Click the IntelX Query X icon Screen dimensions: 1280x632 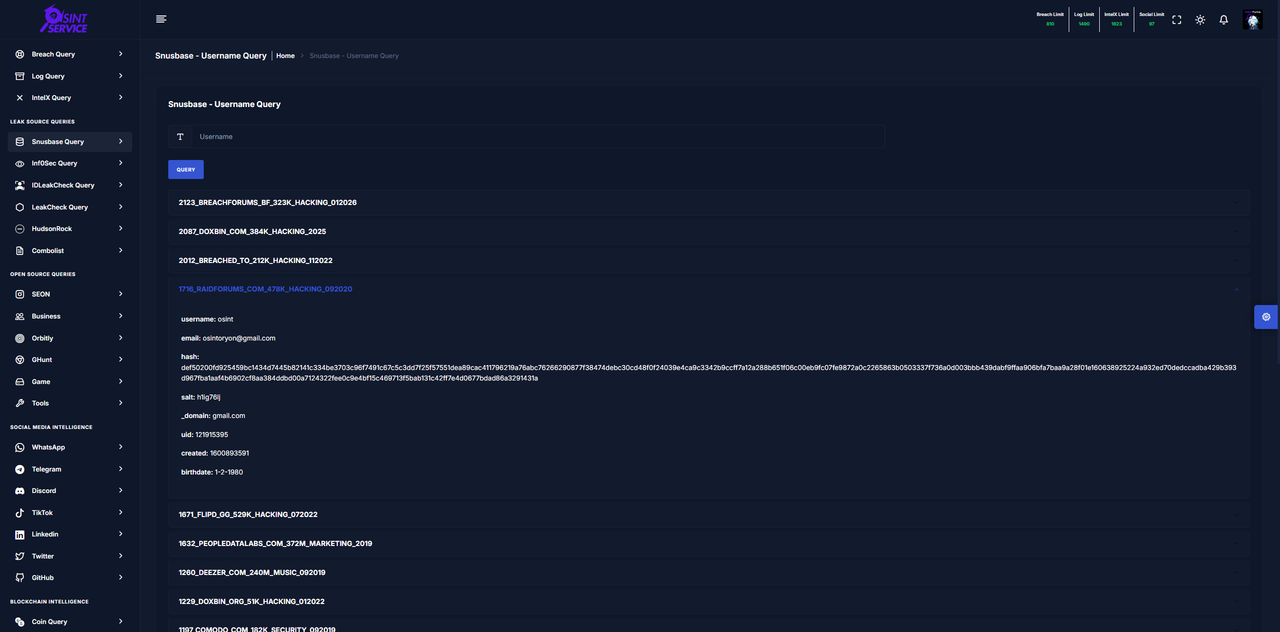20,98
